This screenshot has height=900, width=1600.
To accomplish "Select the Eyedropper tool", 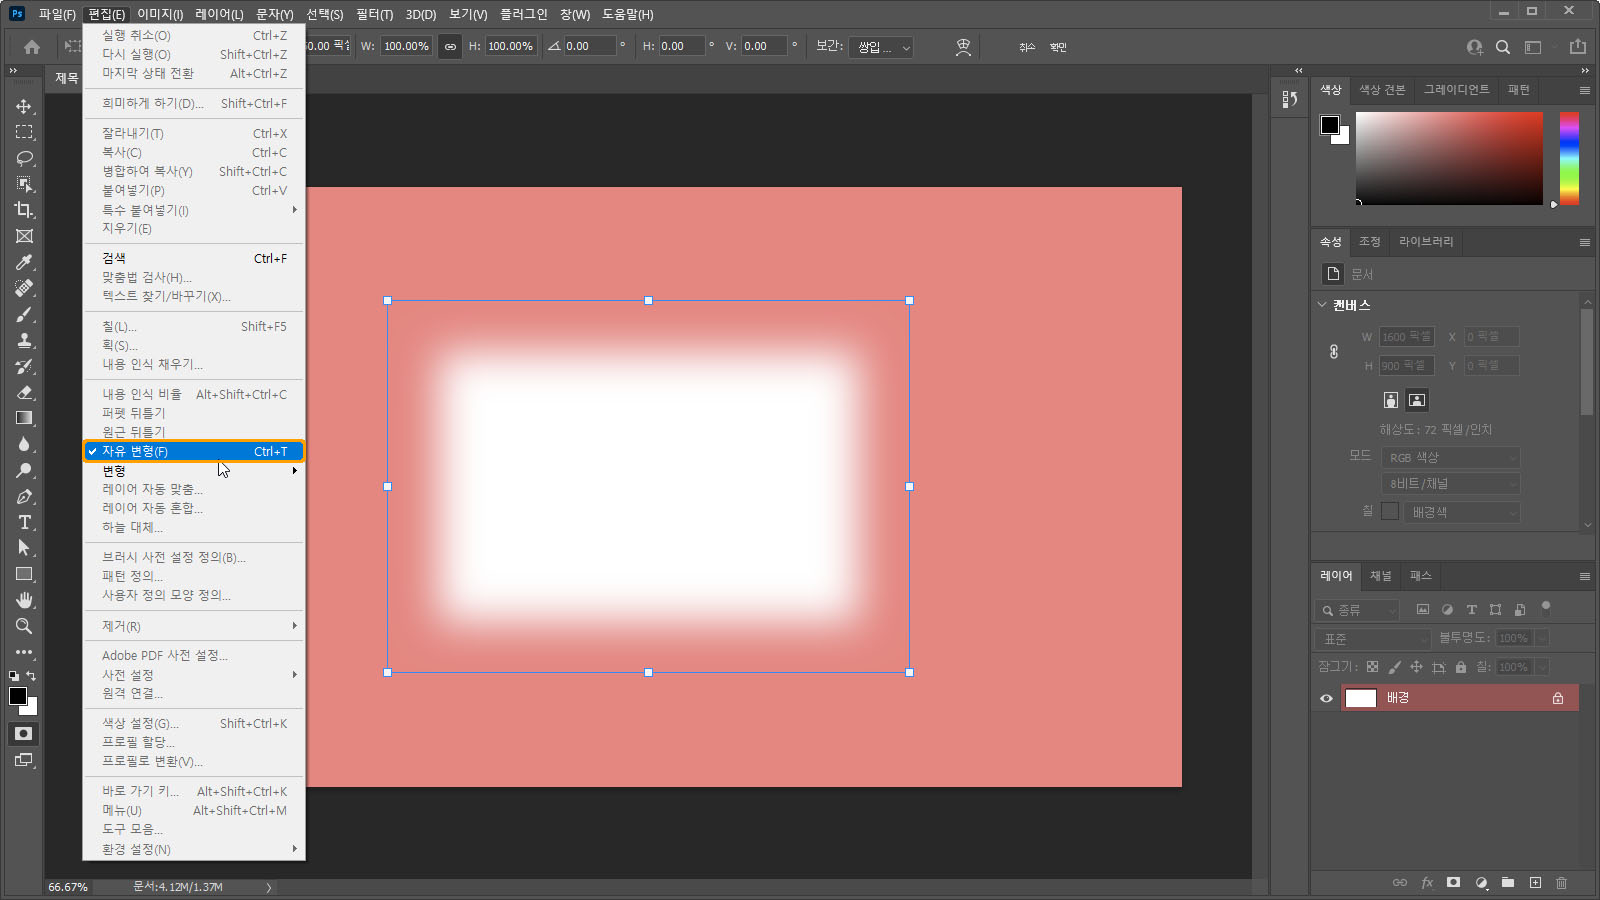I will 24,262.
